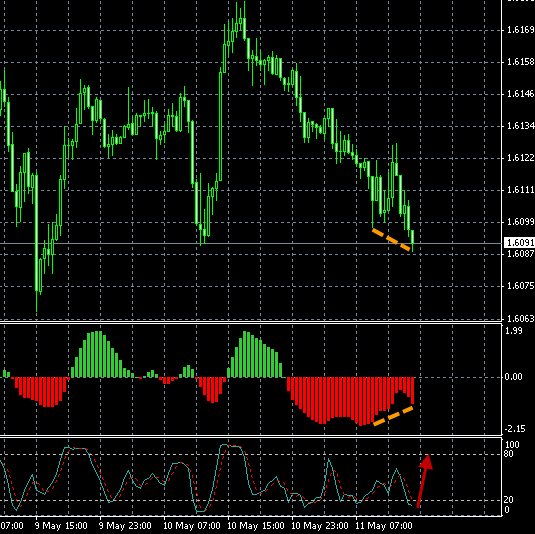Click the 9 May 15:00 time label
Screen dimensions: 535x534
(x=61, y=526)
